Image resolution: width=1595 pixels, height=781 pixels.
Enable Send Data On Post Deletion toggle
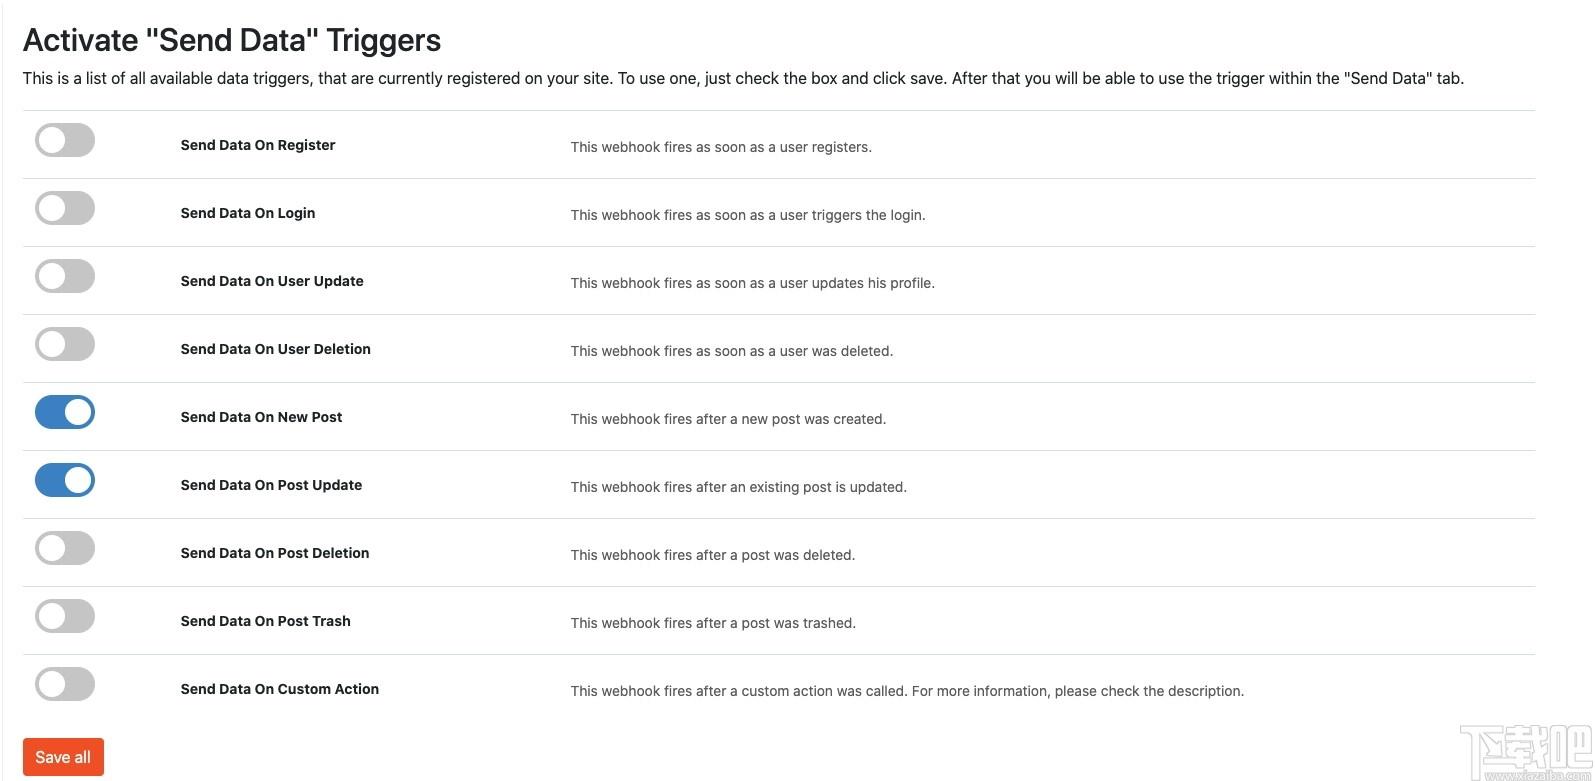[x=65, y=548]
